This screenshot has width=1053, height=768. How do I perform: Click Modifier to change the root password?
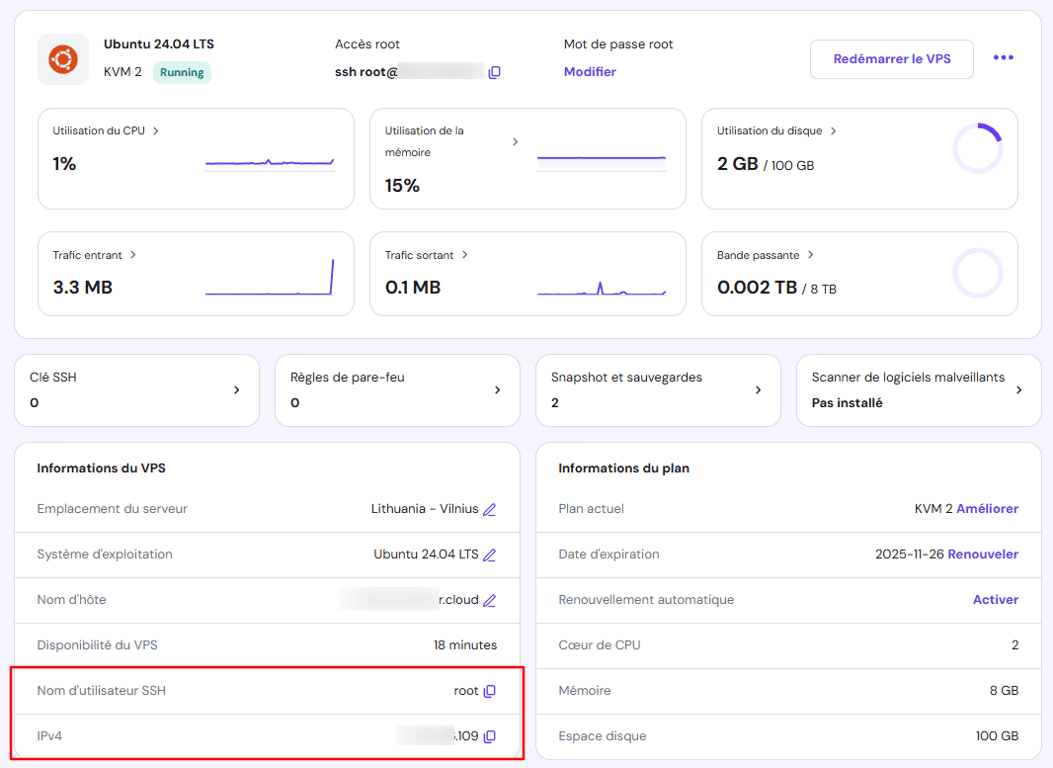(x=590, y=71)
